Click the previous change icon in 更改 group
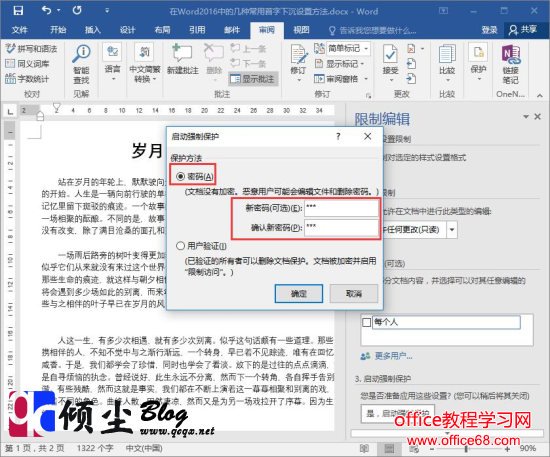The width and height of the screenshot is (550, 457). (411, 63)
